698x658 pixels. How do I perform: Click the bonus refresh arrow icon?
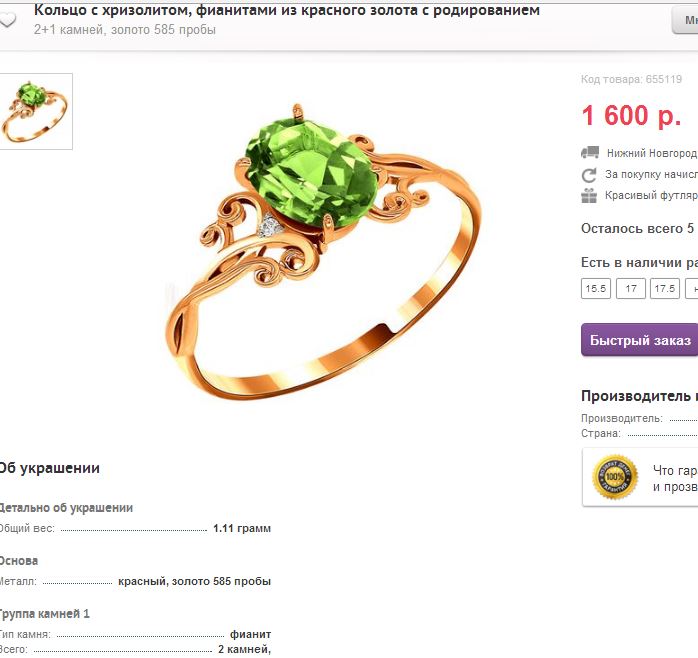tap(589, 175)
